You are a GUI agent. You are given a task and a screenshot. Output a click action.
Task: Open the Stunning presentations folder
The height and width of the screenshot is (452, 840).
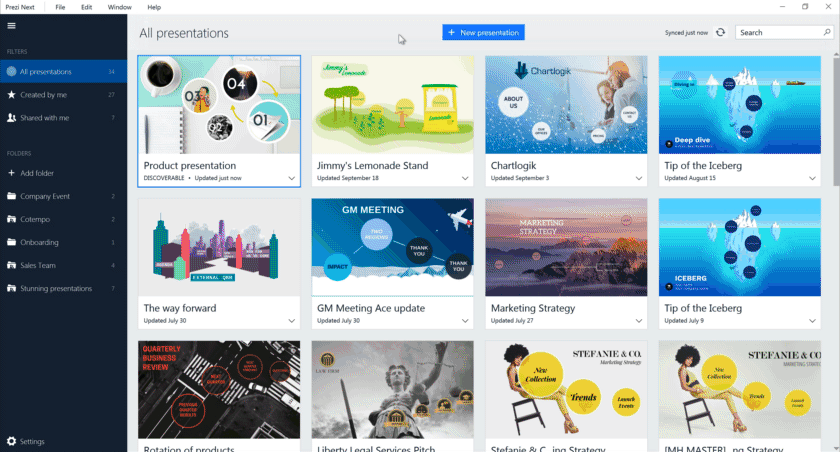point(56,289)
